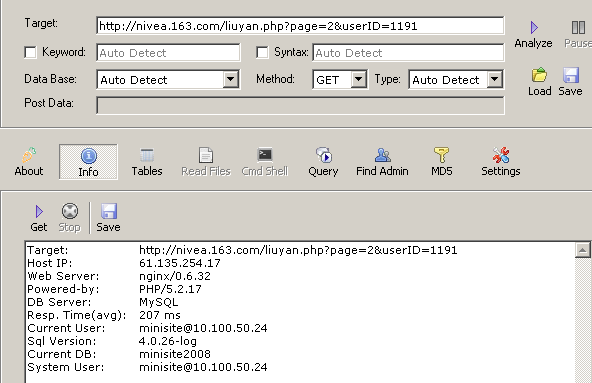Click the Syntax Auto Detect field
This screenshot has width=592, height=383.
tap(408, 53)
